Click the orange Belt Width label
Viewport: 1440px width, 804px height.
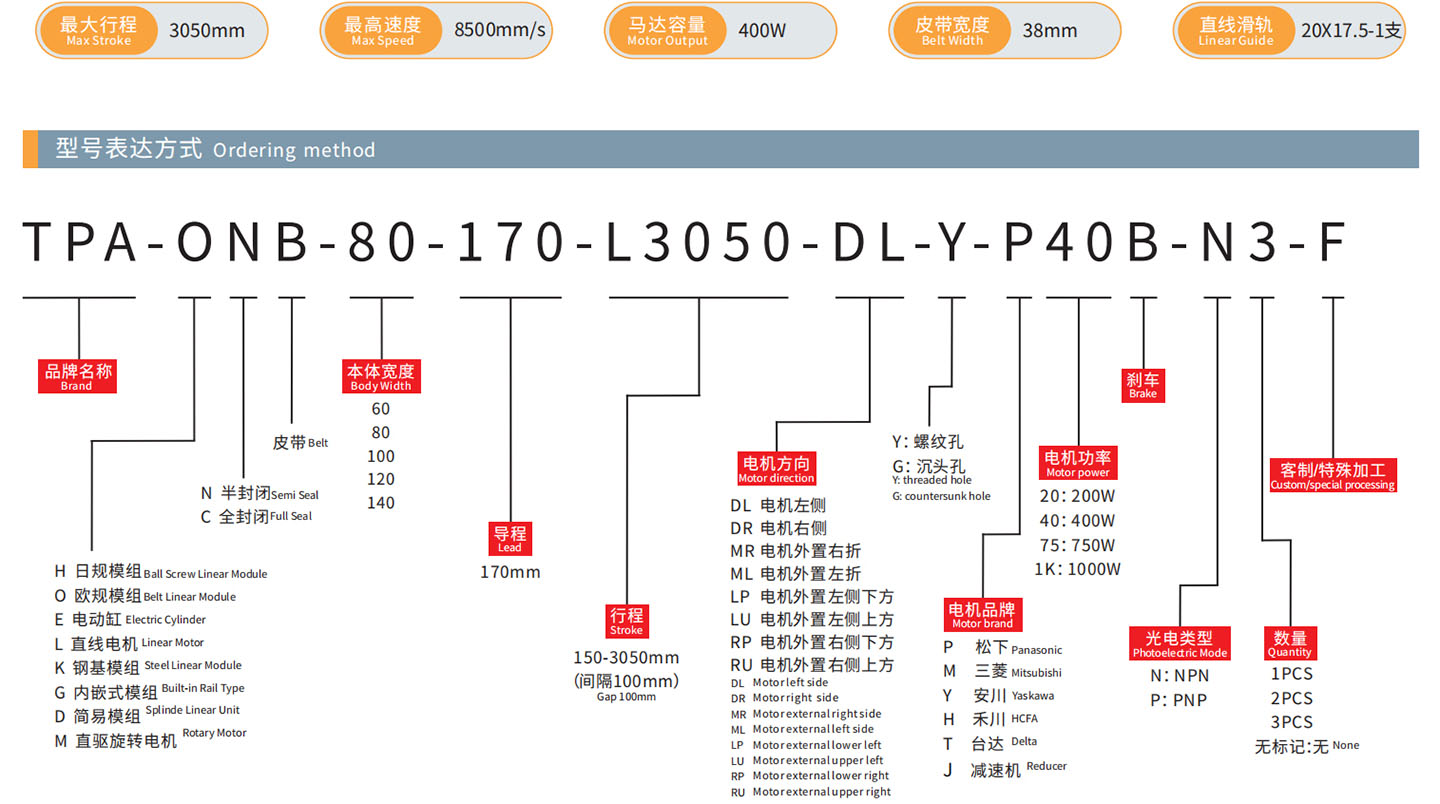coord(952,30)
